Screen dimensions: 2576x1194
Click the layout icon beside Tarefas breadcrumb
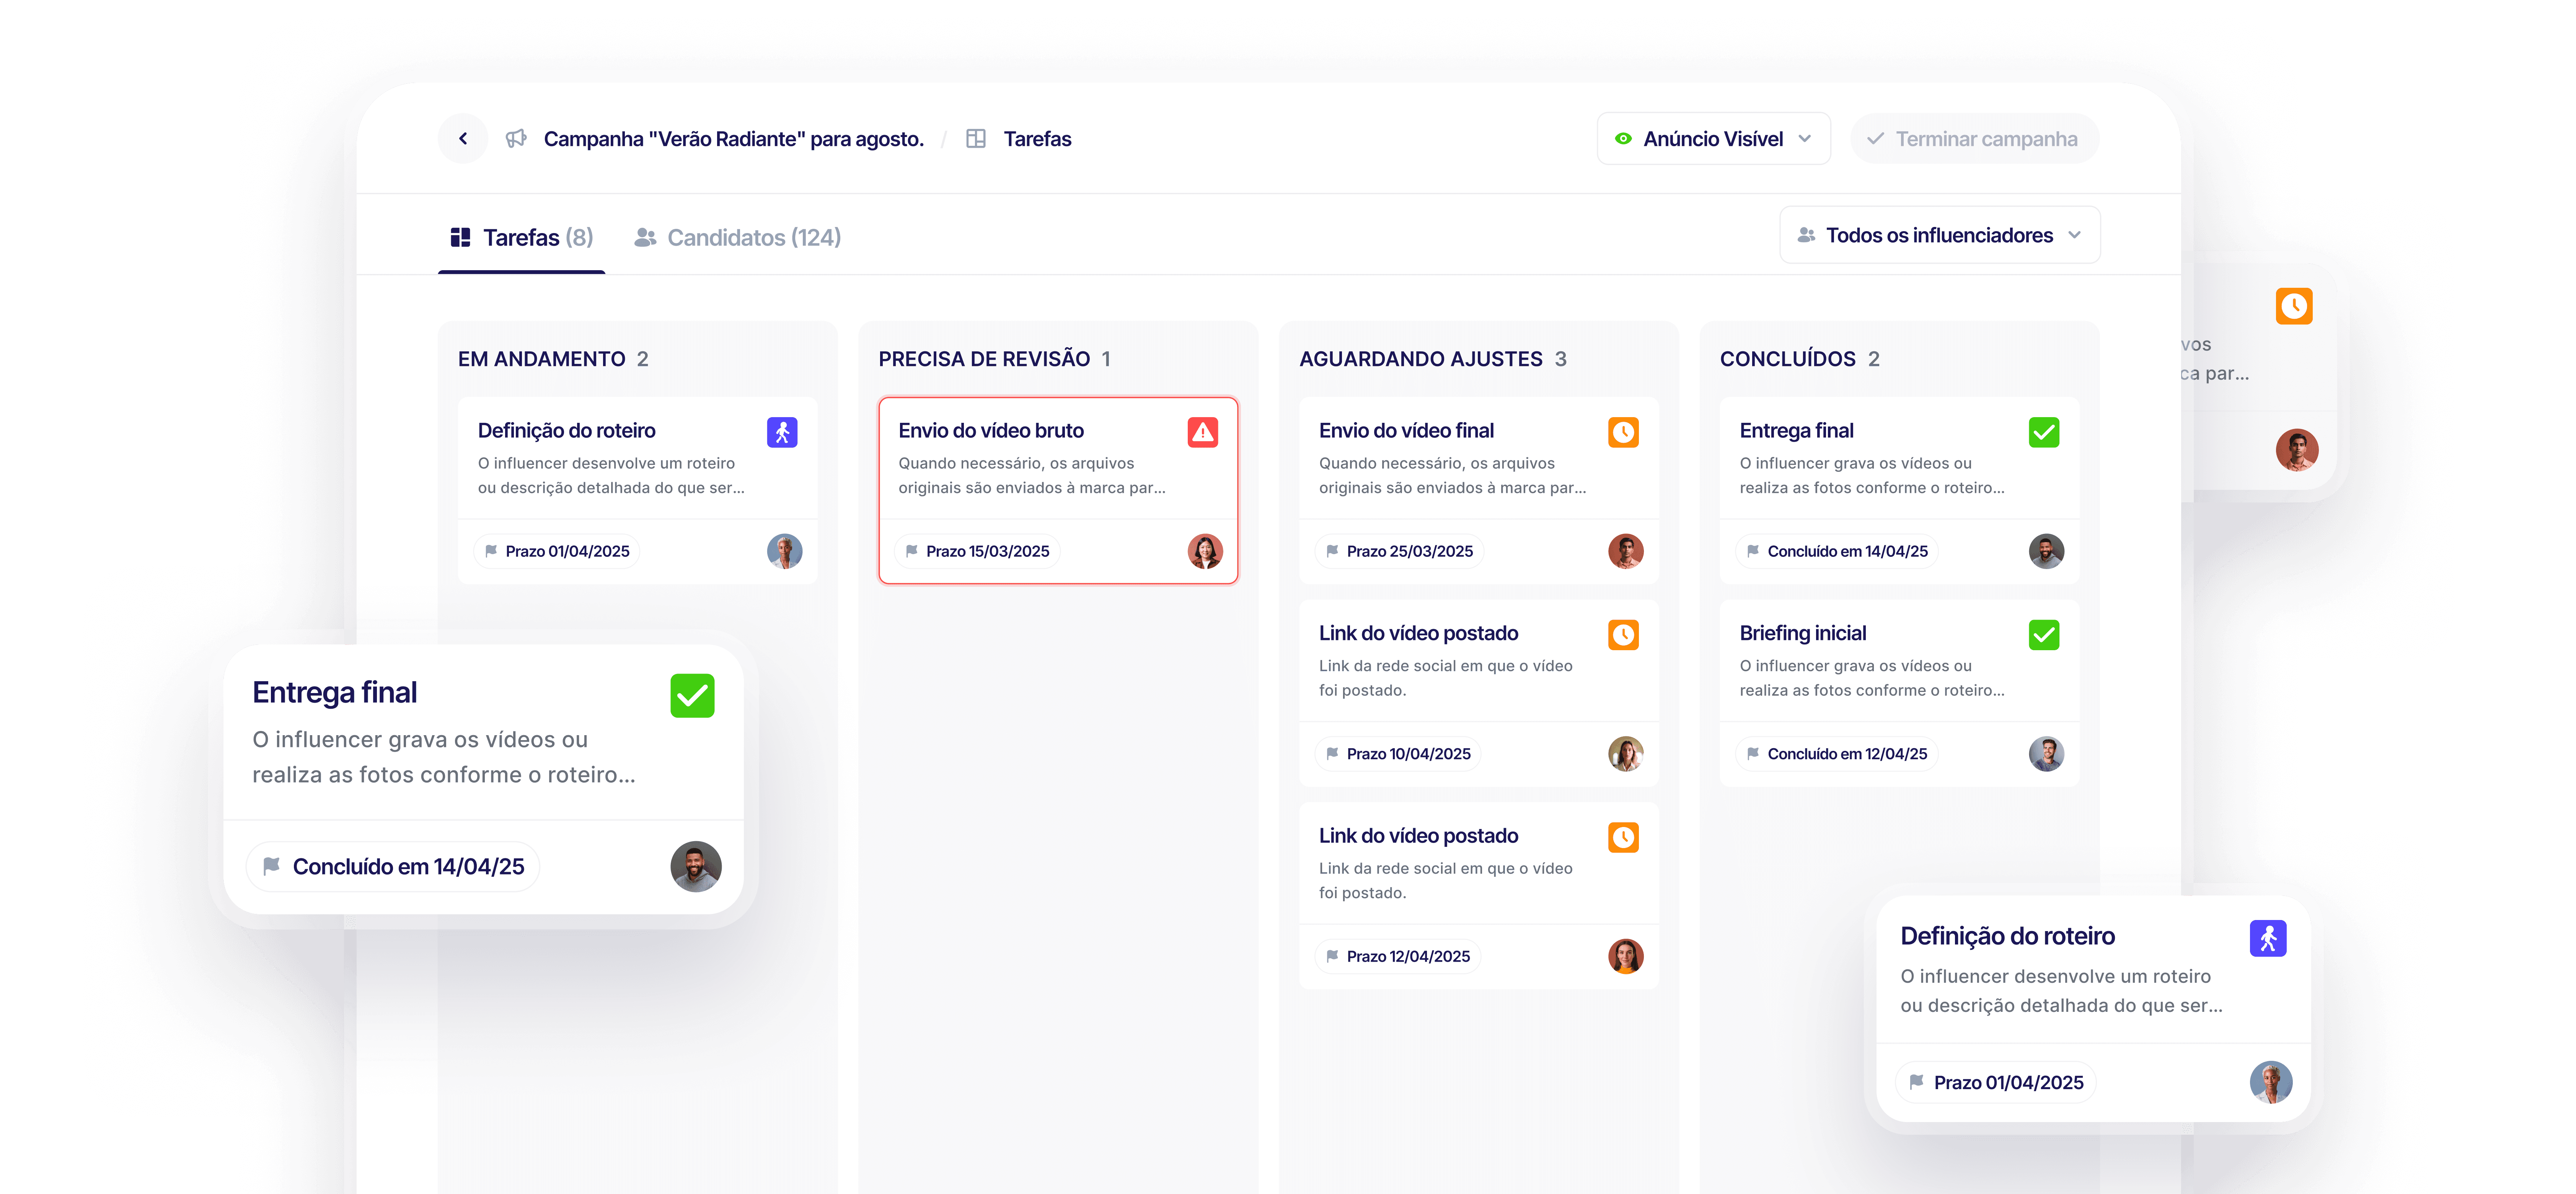(976, 139)
